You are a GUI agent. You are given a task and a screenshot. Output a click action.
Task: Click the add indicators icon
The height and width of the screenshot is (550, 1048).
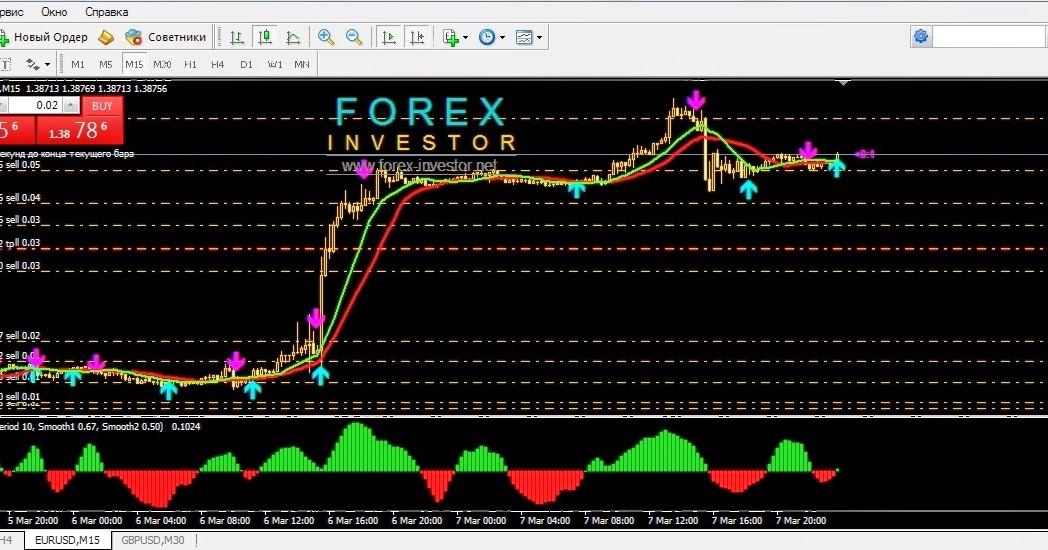point(450,37)
